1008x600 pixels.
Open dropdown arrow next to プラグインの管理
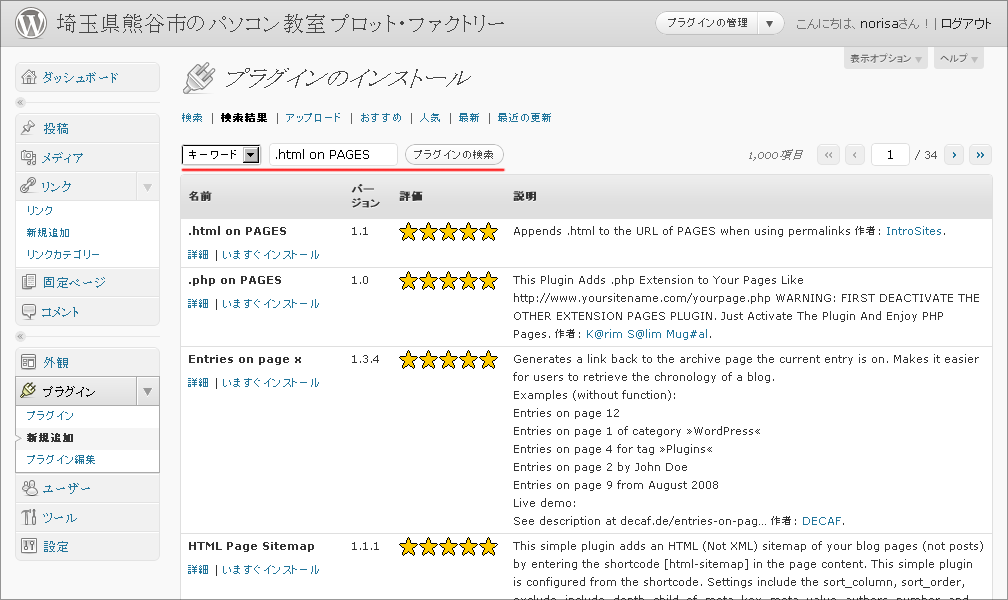770,24
